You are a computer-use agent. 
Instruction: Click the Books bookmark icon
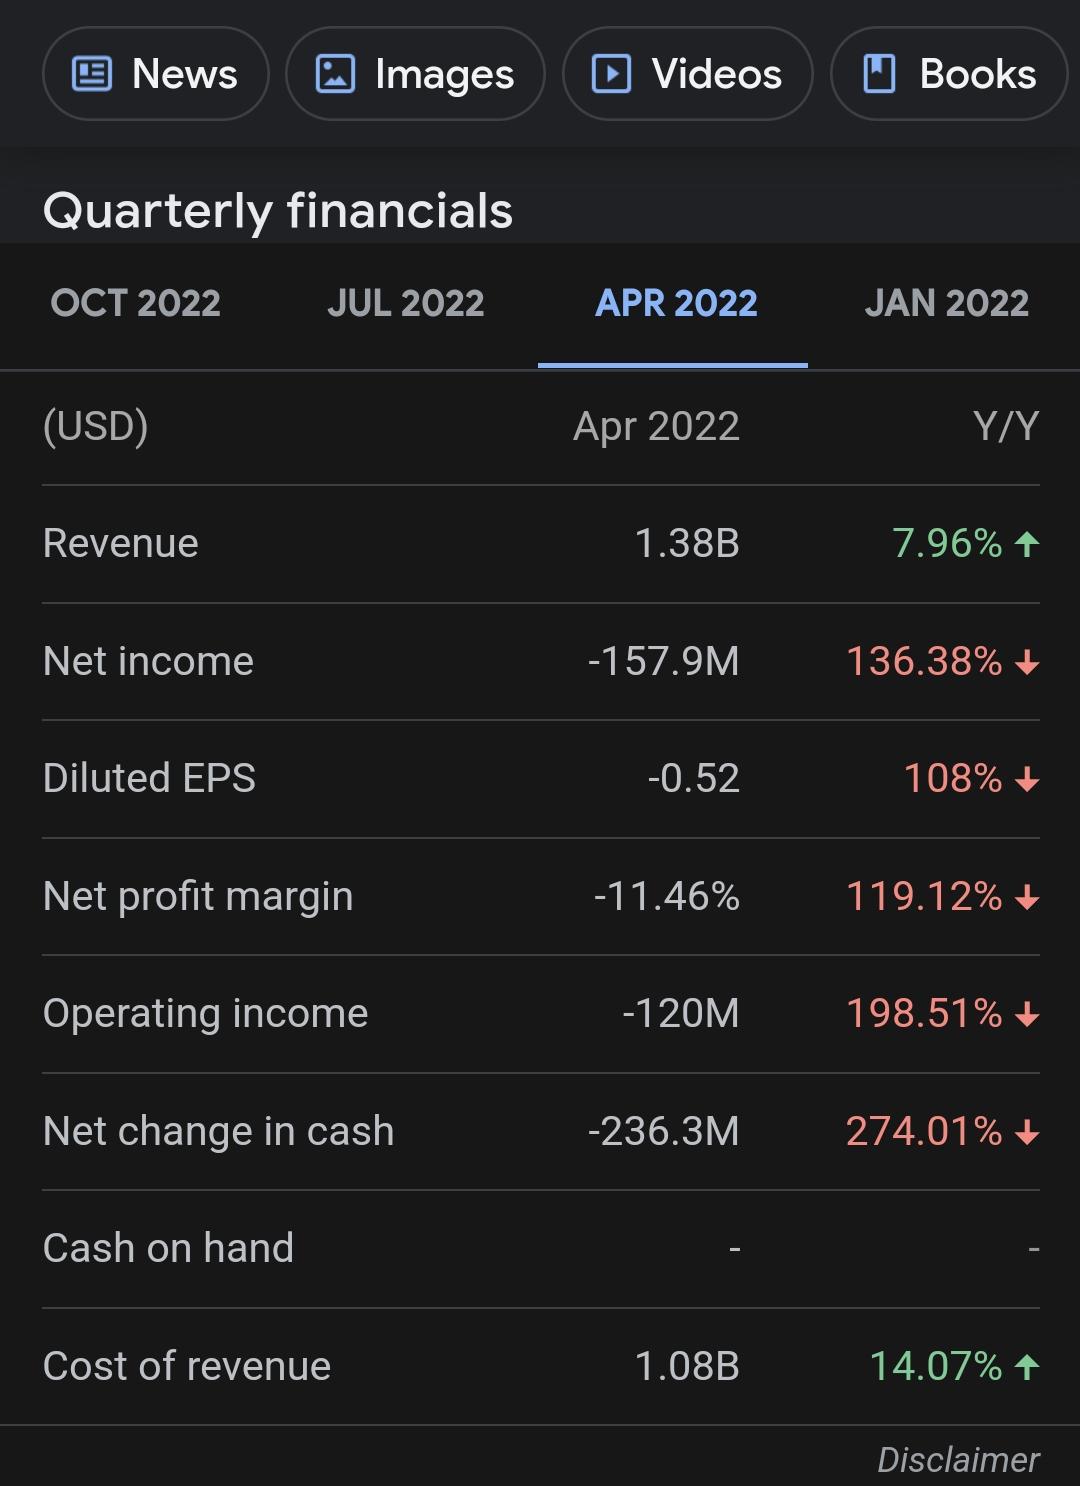click(x=878, y=74)
